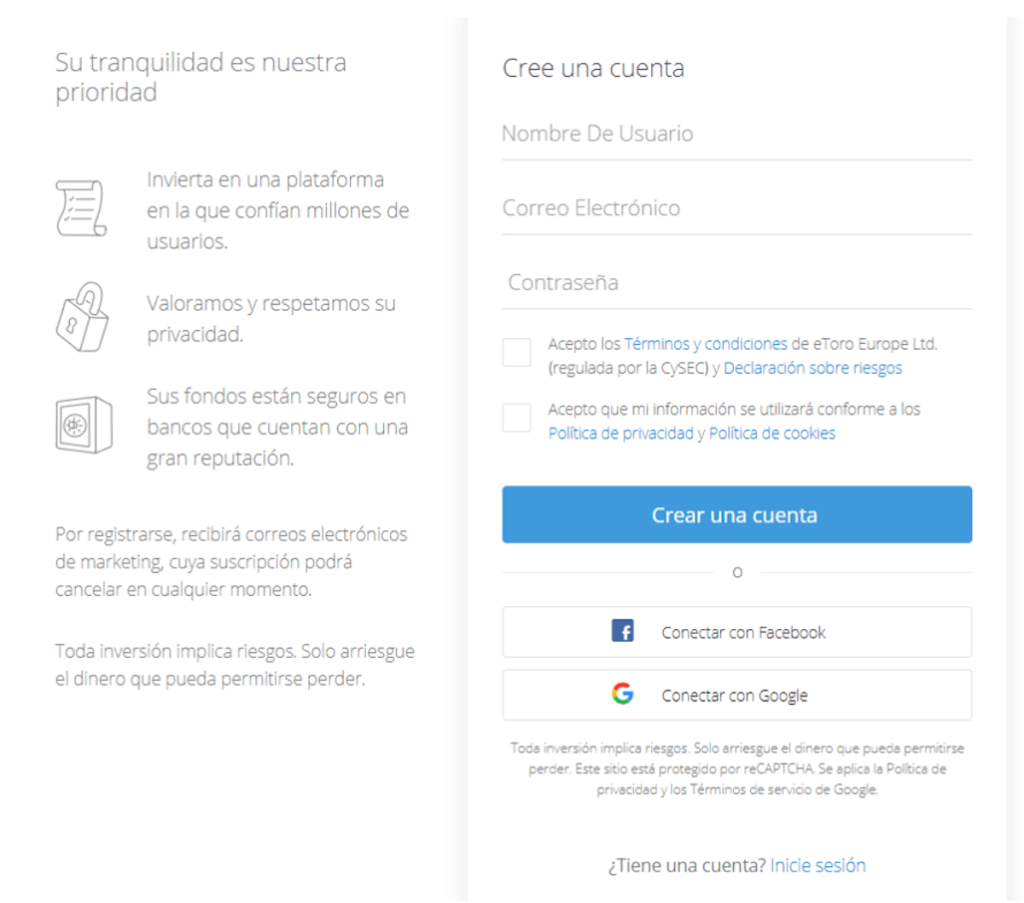1024x903 pixels.
Task: Click the safe vault icon near funds text
Action: 83,422
